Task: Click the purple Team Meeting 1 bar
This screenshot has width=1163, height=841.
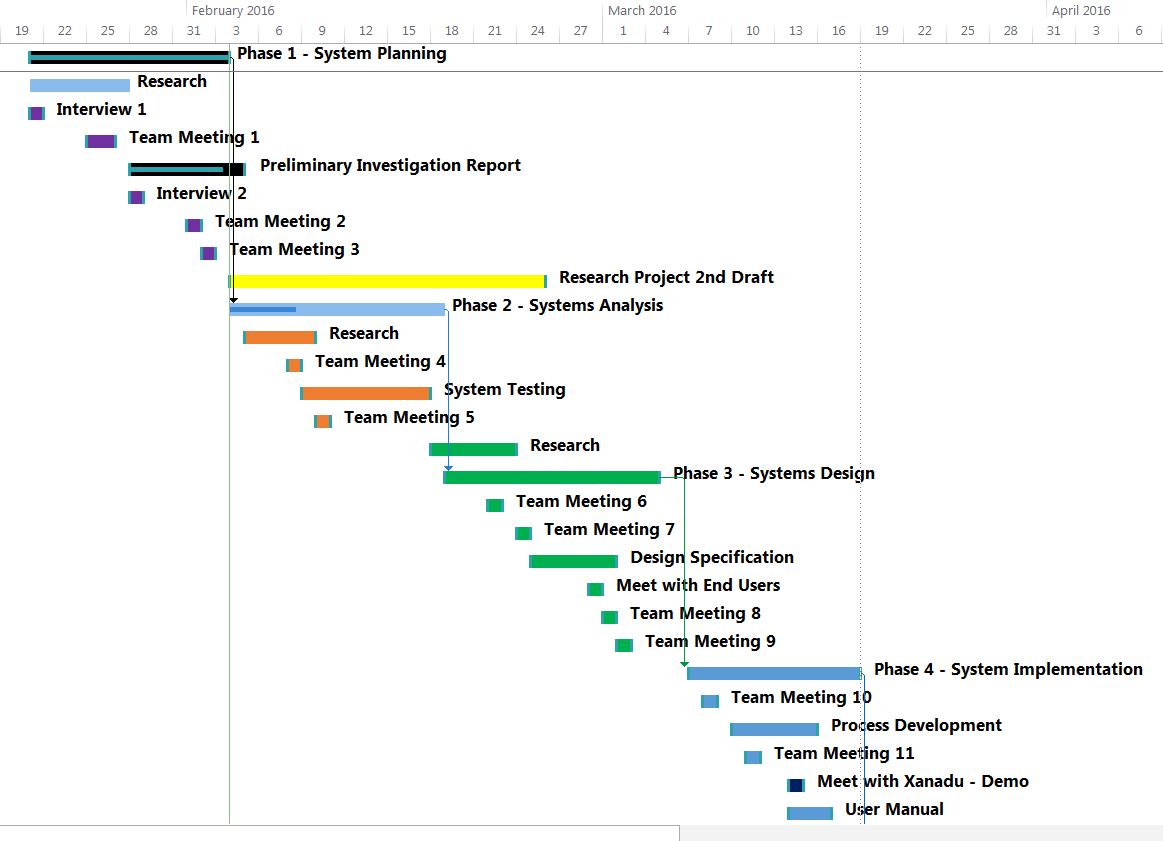Action: click(101, 141)
